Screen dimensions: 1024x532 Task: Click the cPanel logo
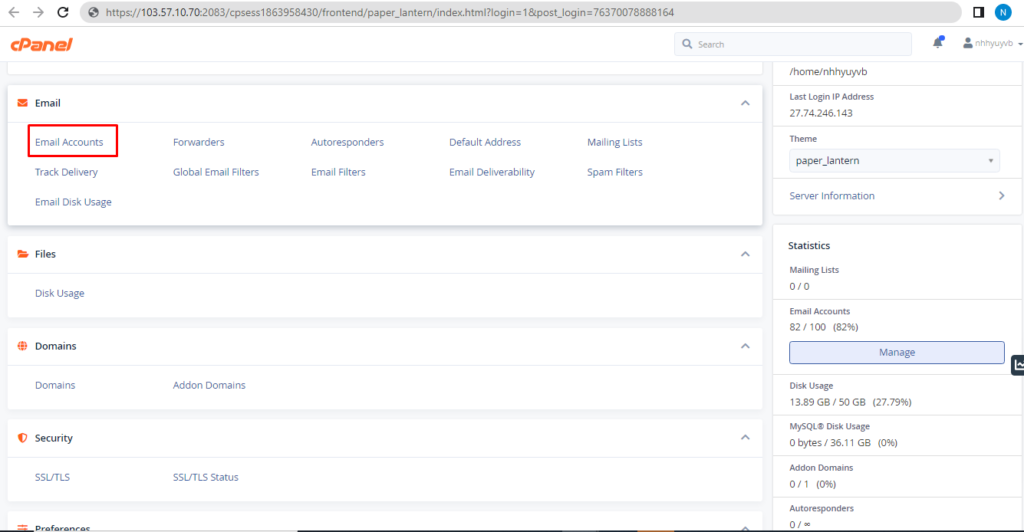pyautogui.click(x=41, y=44)
